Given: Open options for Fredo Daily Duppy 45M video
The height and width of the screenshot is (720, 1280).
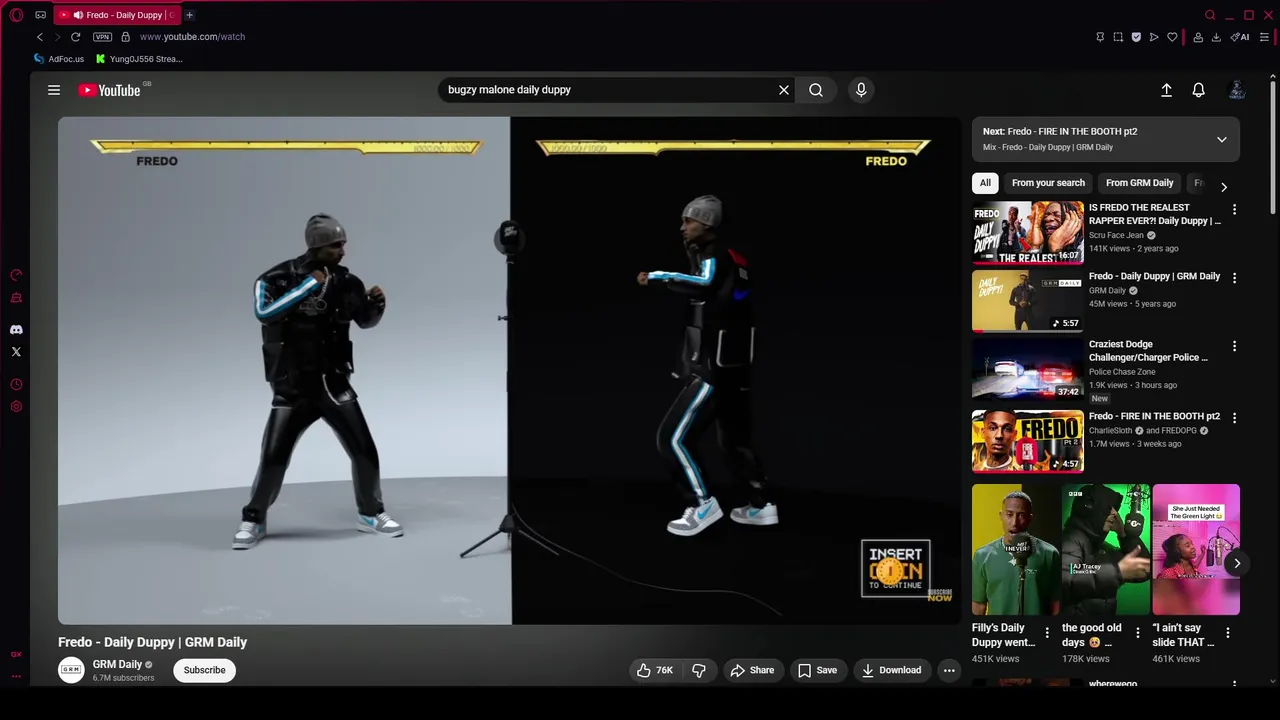Looking at the screenshot, I should [1234, 278].
